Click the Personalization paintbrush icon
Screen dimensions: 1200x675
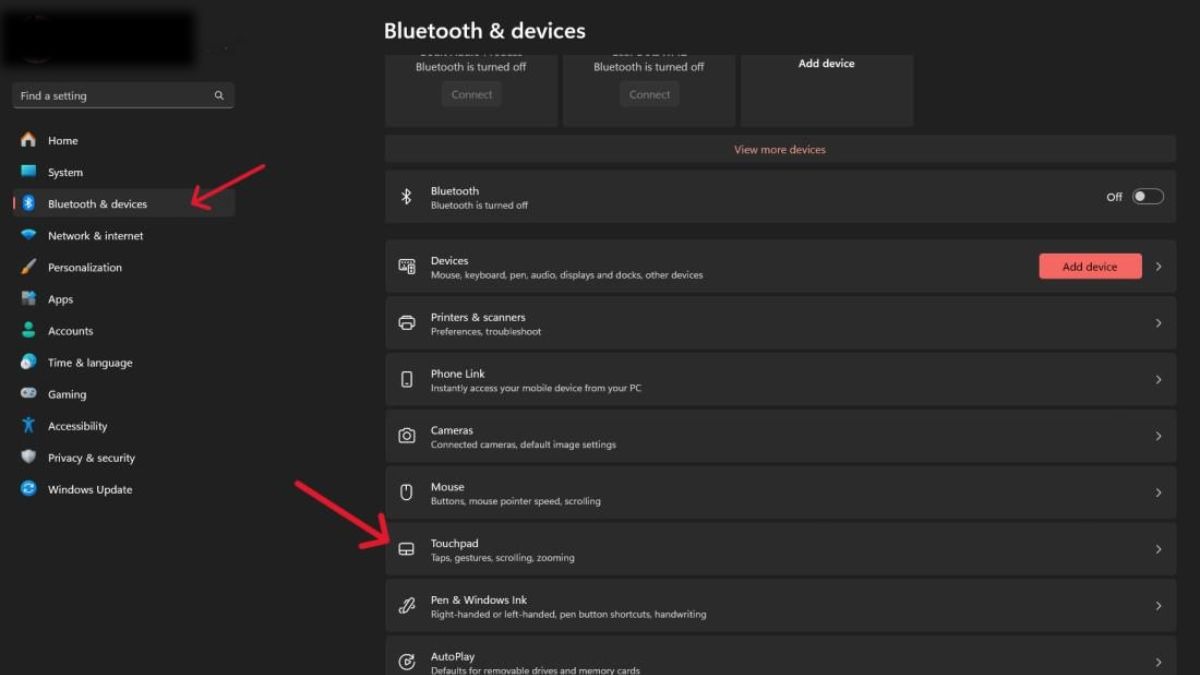[28, 267]
